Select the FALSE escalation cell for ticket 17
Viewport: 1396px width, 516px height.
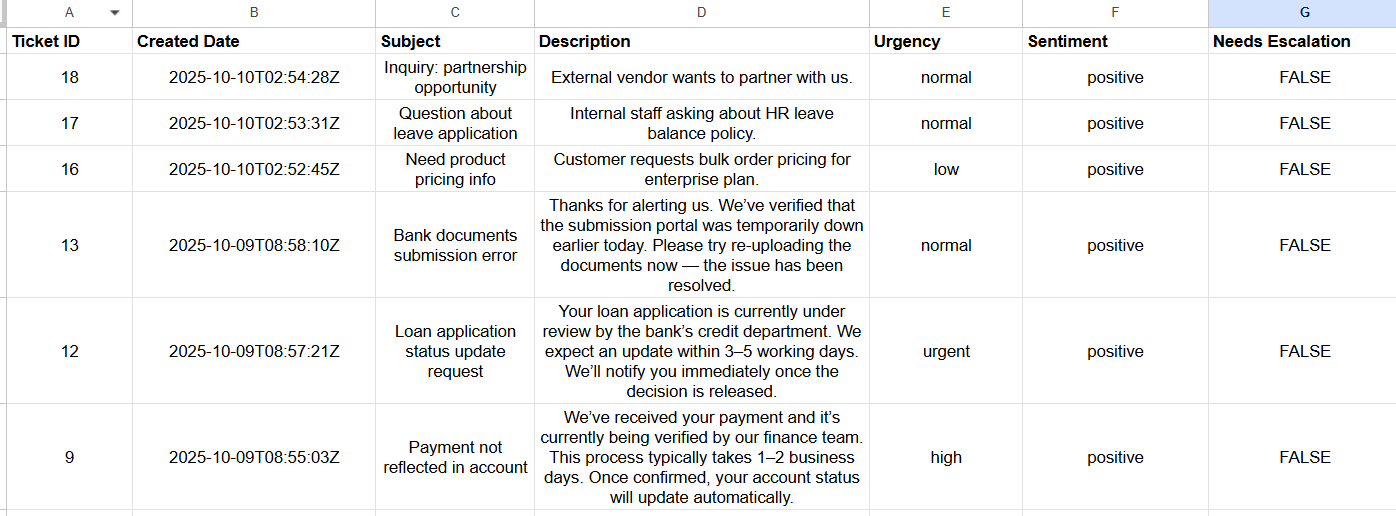point(1304,123)
